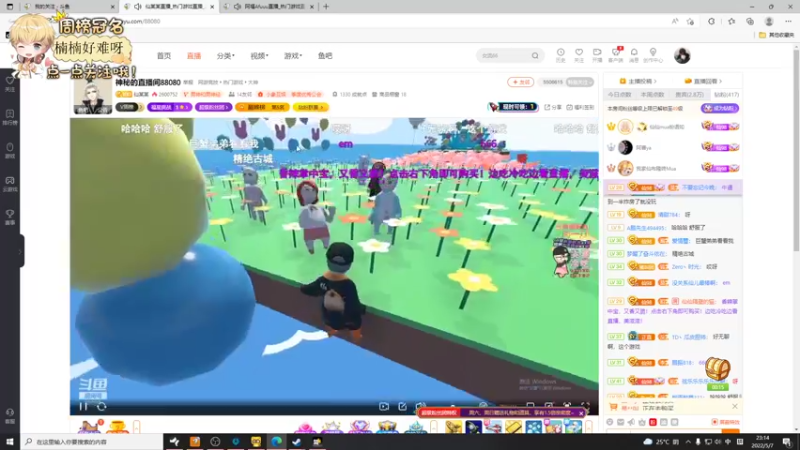This screenshot has height=450, width=800.
Task: Click 分享 share link
Action: click(x=554, y=107)
